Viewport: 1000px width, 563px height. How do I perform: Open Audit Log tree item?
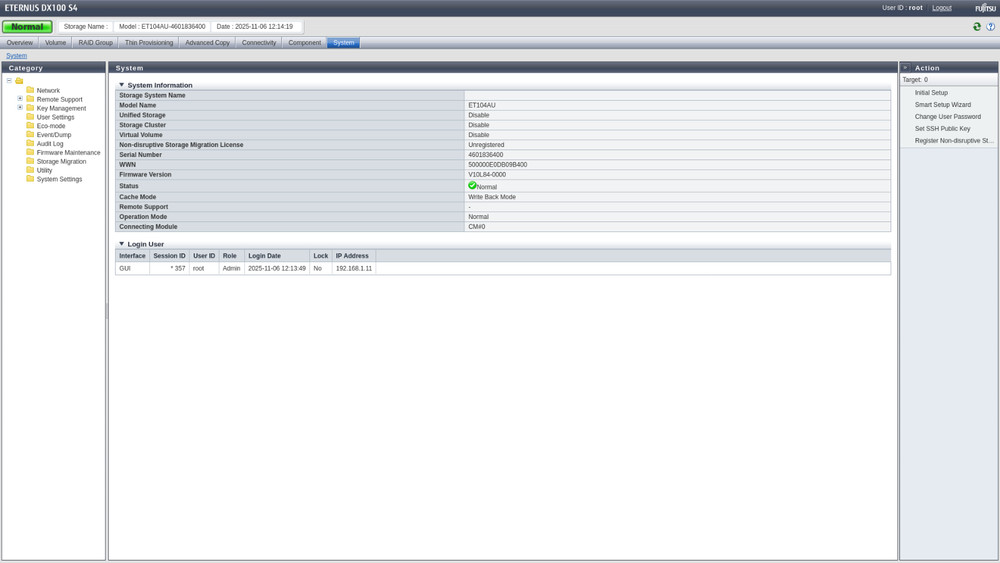click(x=50, y=144)
